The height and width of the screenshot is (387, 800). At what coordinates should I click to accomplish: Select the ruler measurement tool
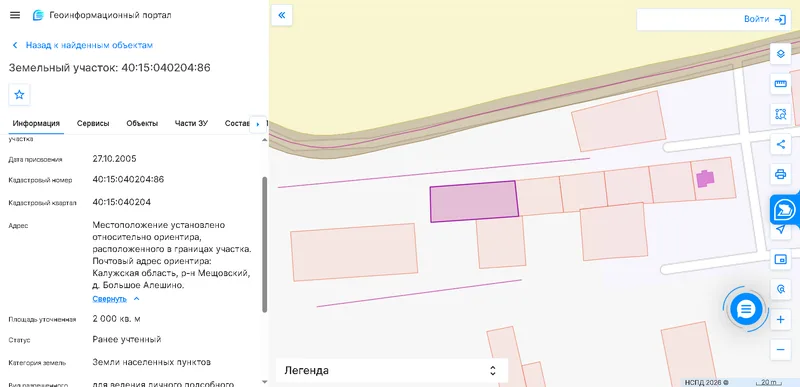click(x=780, y=84)
